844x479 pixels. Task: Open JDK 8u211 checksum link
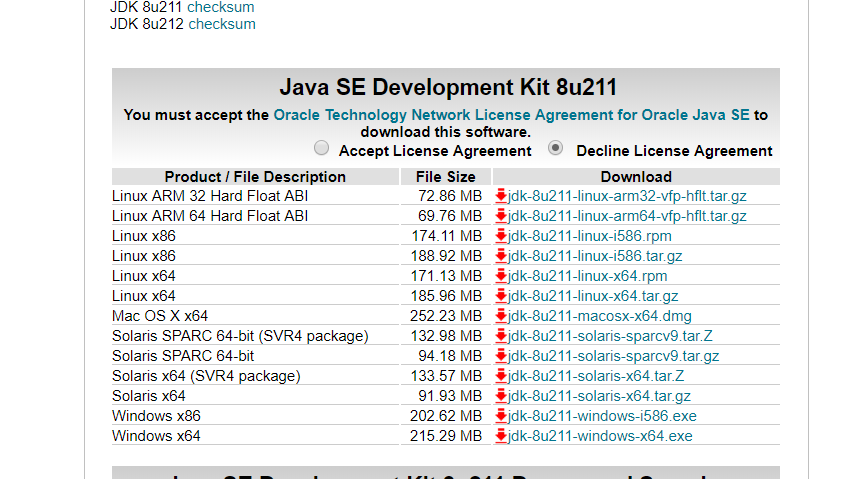(x=221, y=7)
